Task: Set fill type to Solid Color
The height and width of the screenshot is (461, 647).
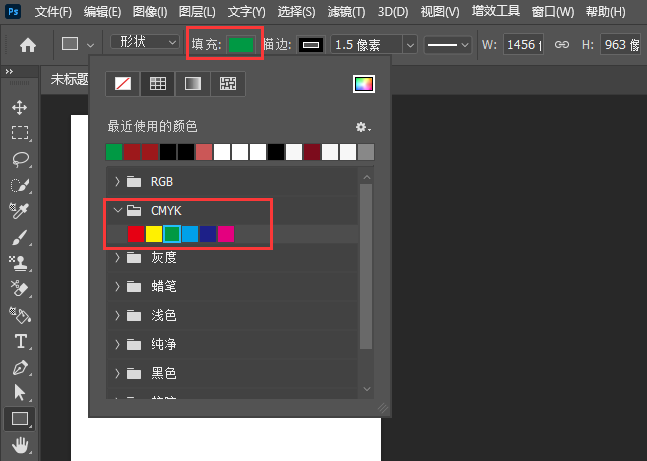Action: pos(158,84)
